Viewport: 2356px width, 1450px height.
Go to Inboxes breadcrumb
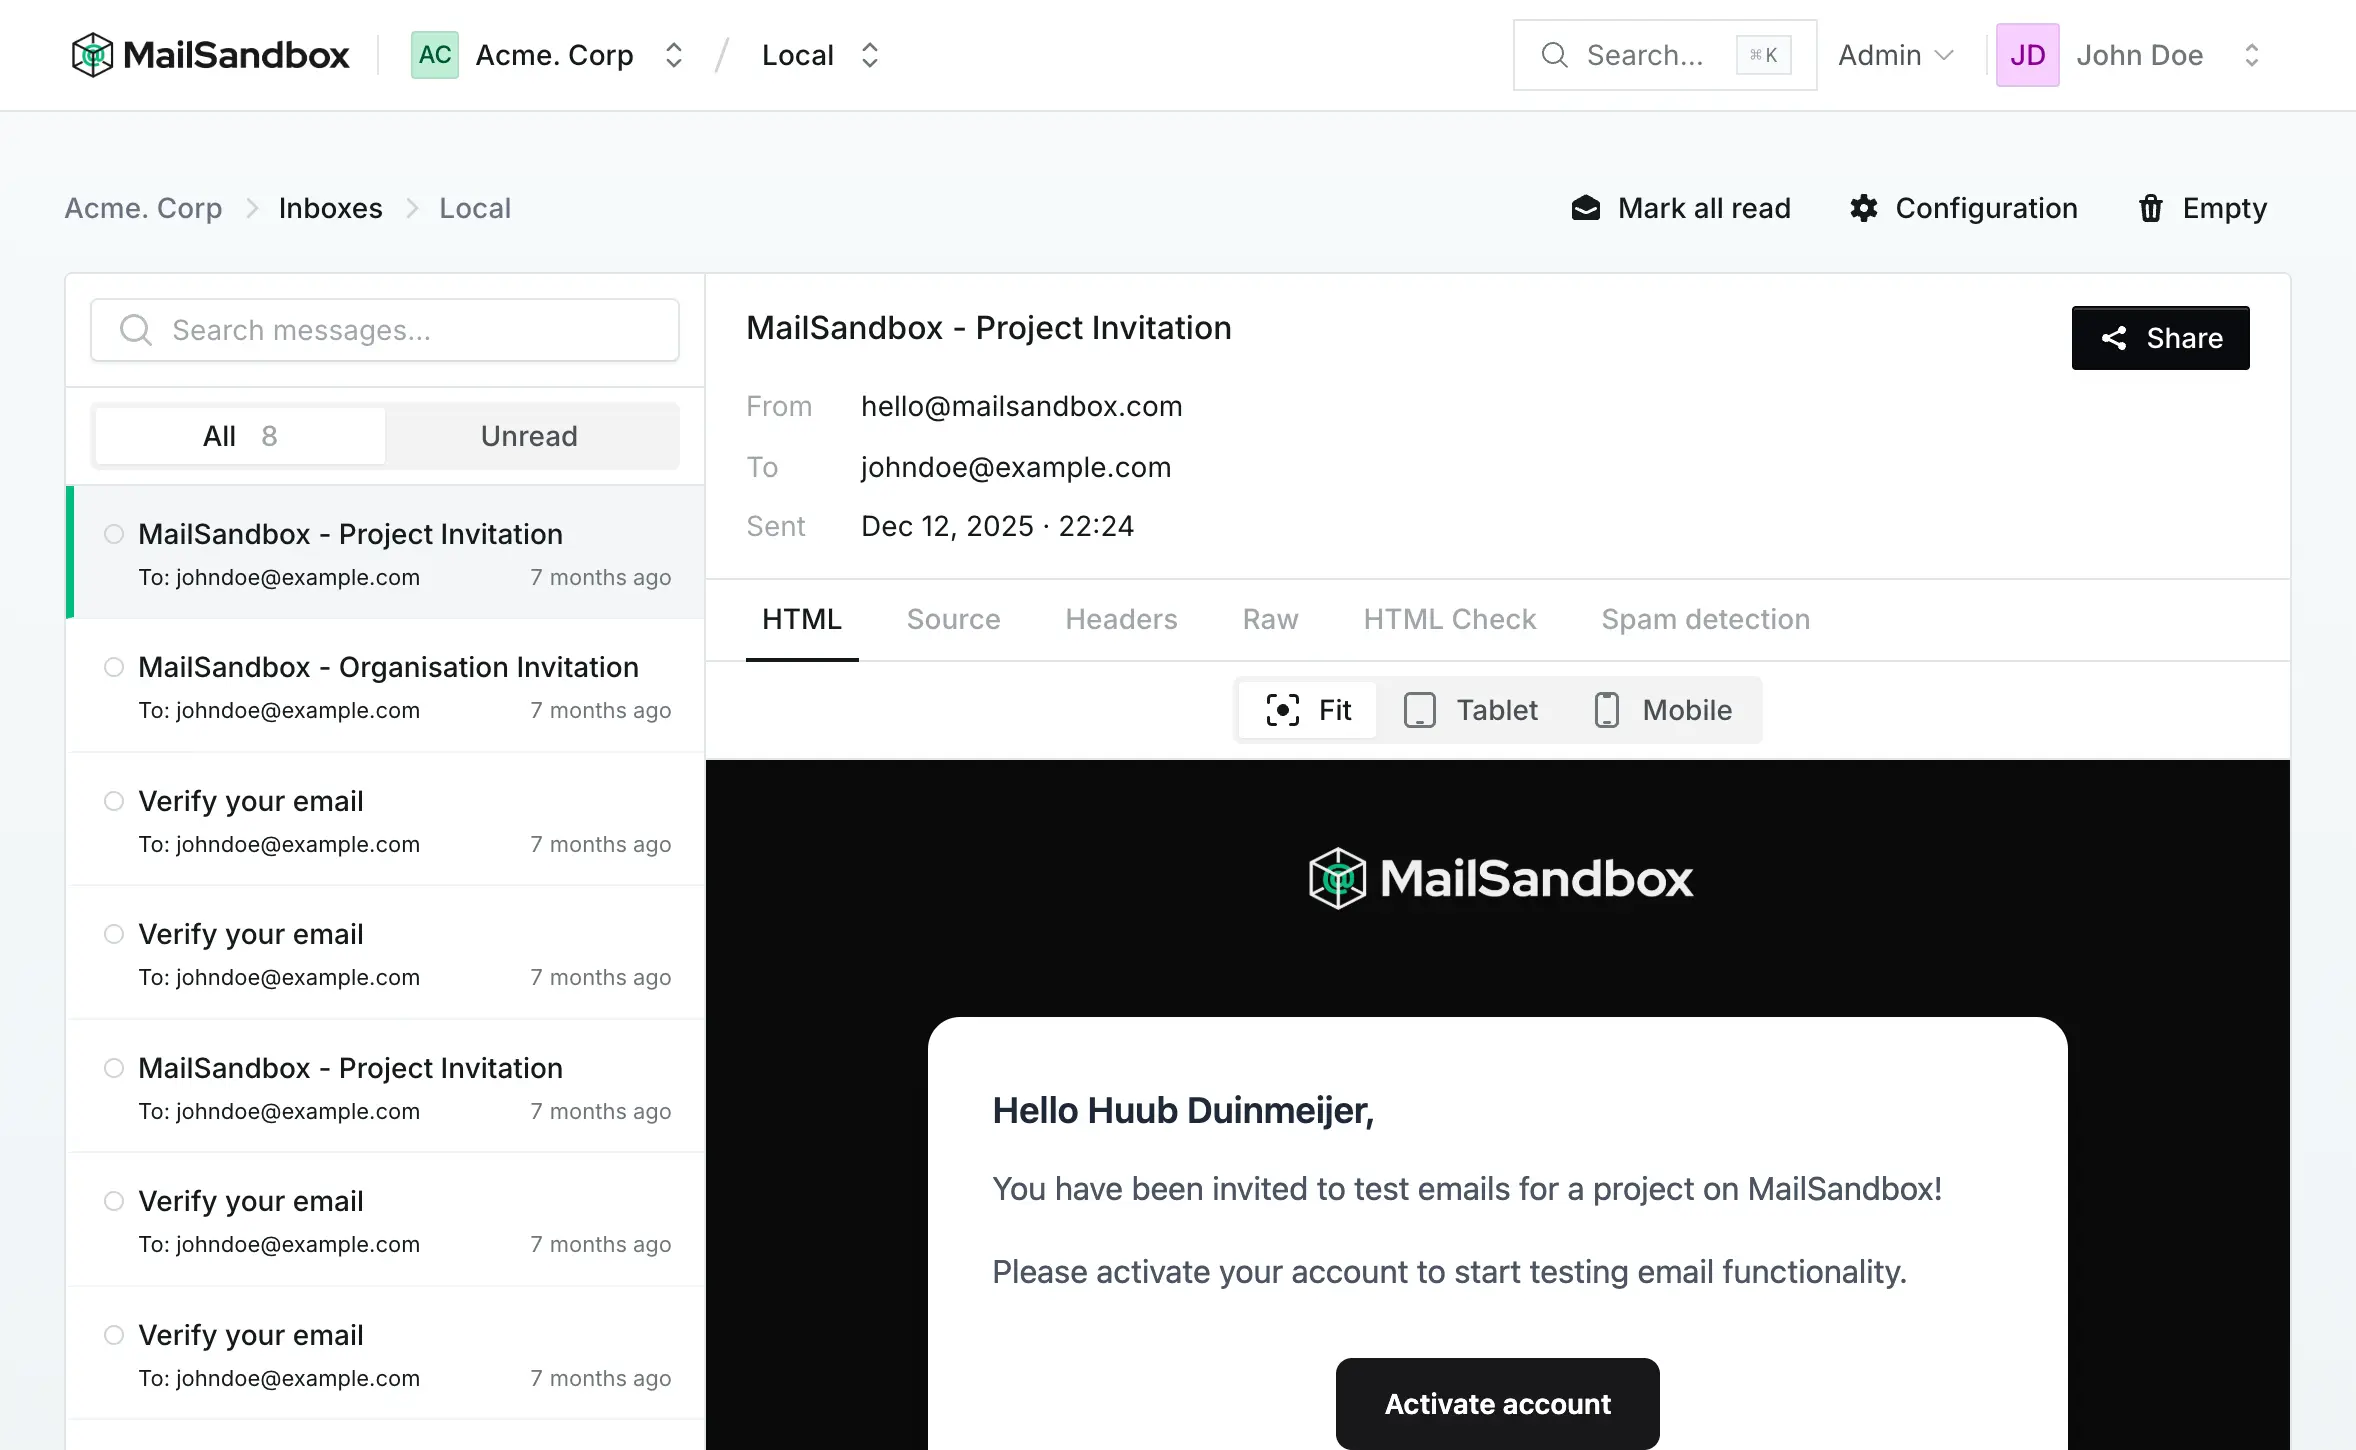point(331,208)
